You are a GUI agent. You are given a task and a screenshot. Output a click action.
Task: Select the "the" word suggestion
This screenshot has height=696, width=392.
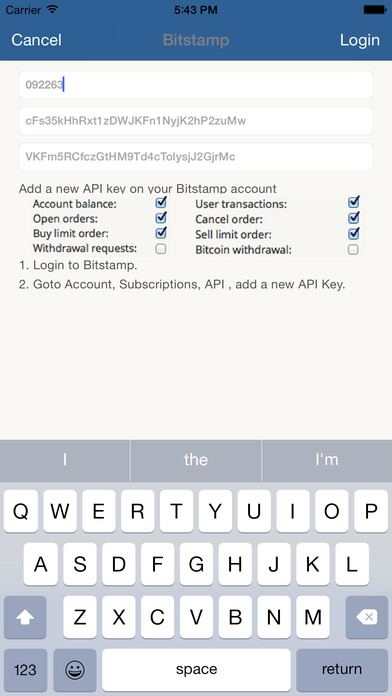click(196, 460)
